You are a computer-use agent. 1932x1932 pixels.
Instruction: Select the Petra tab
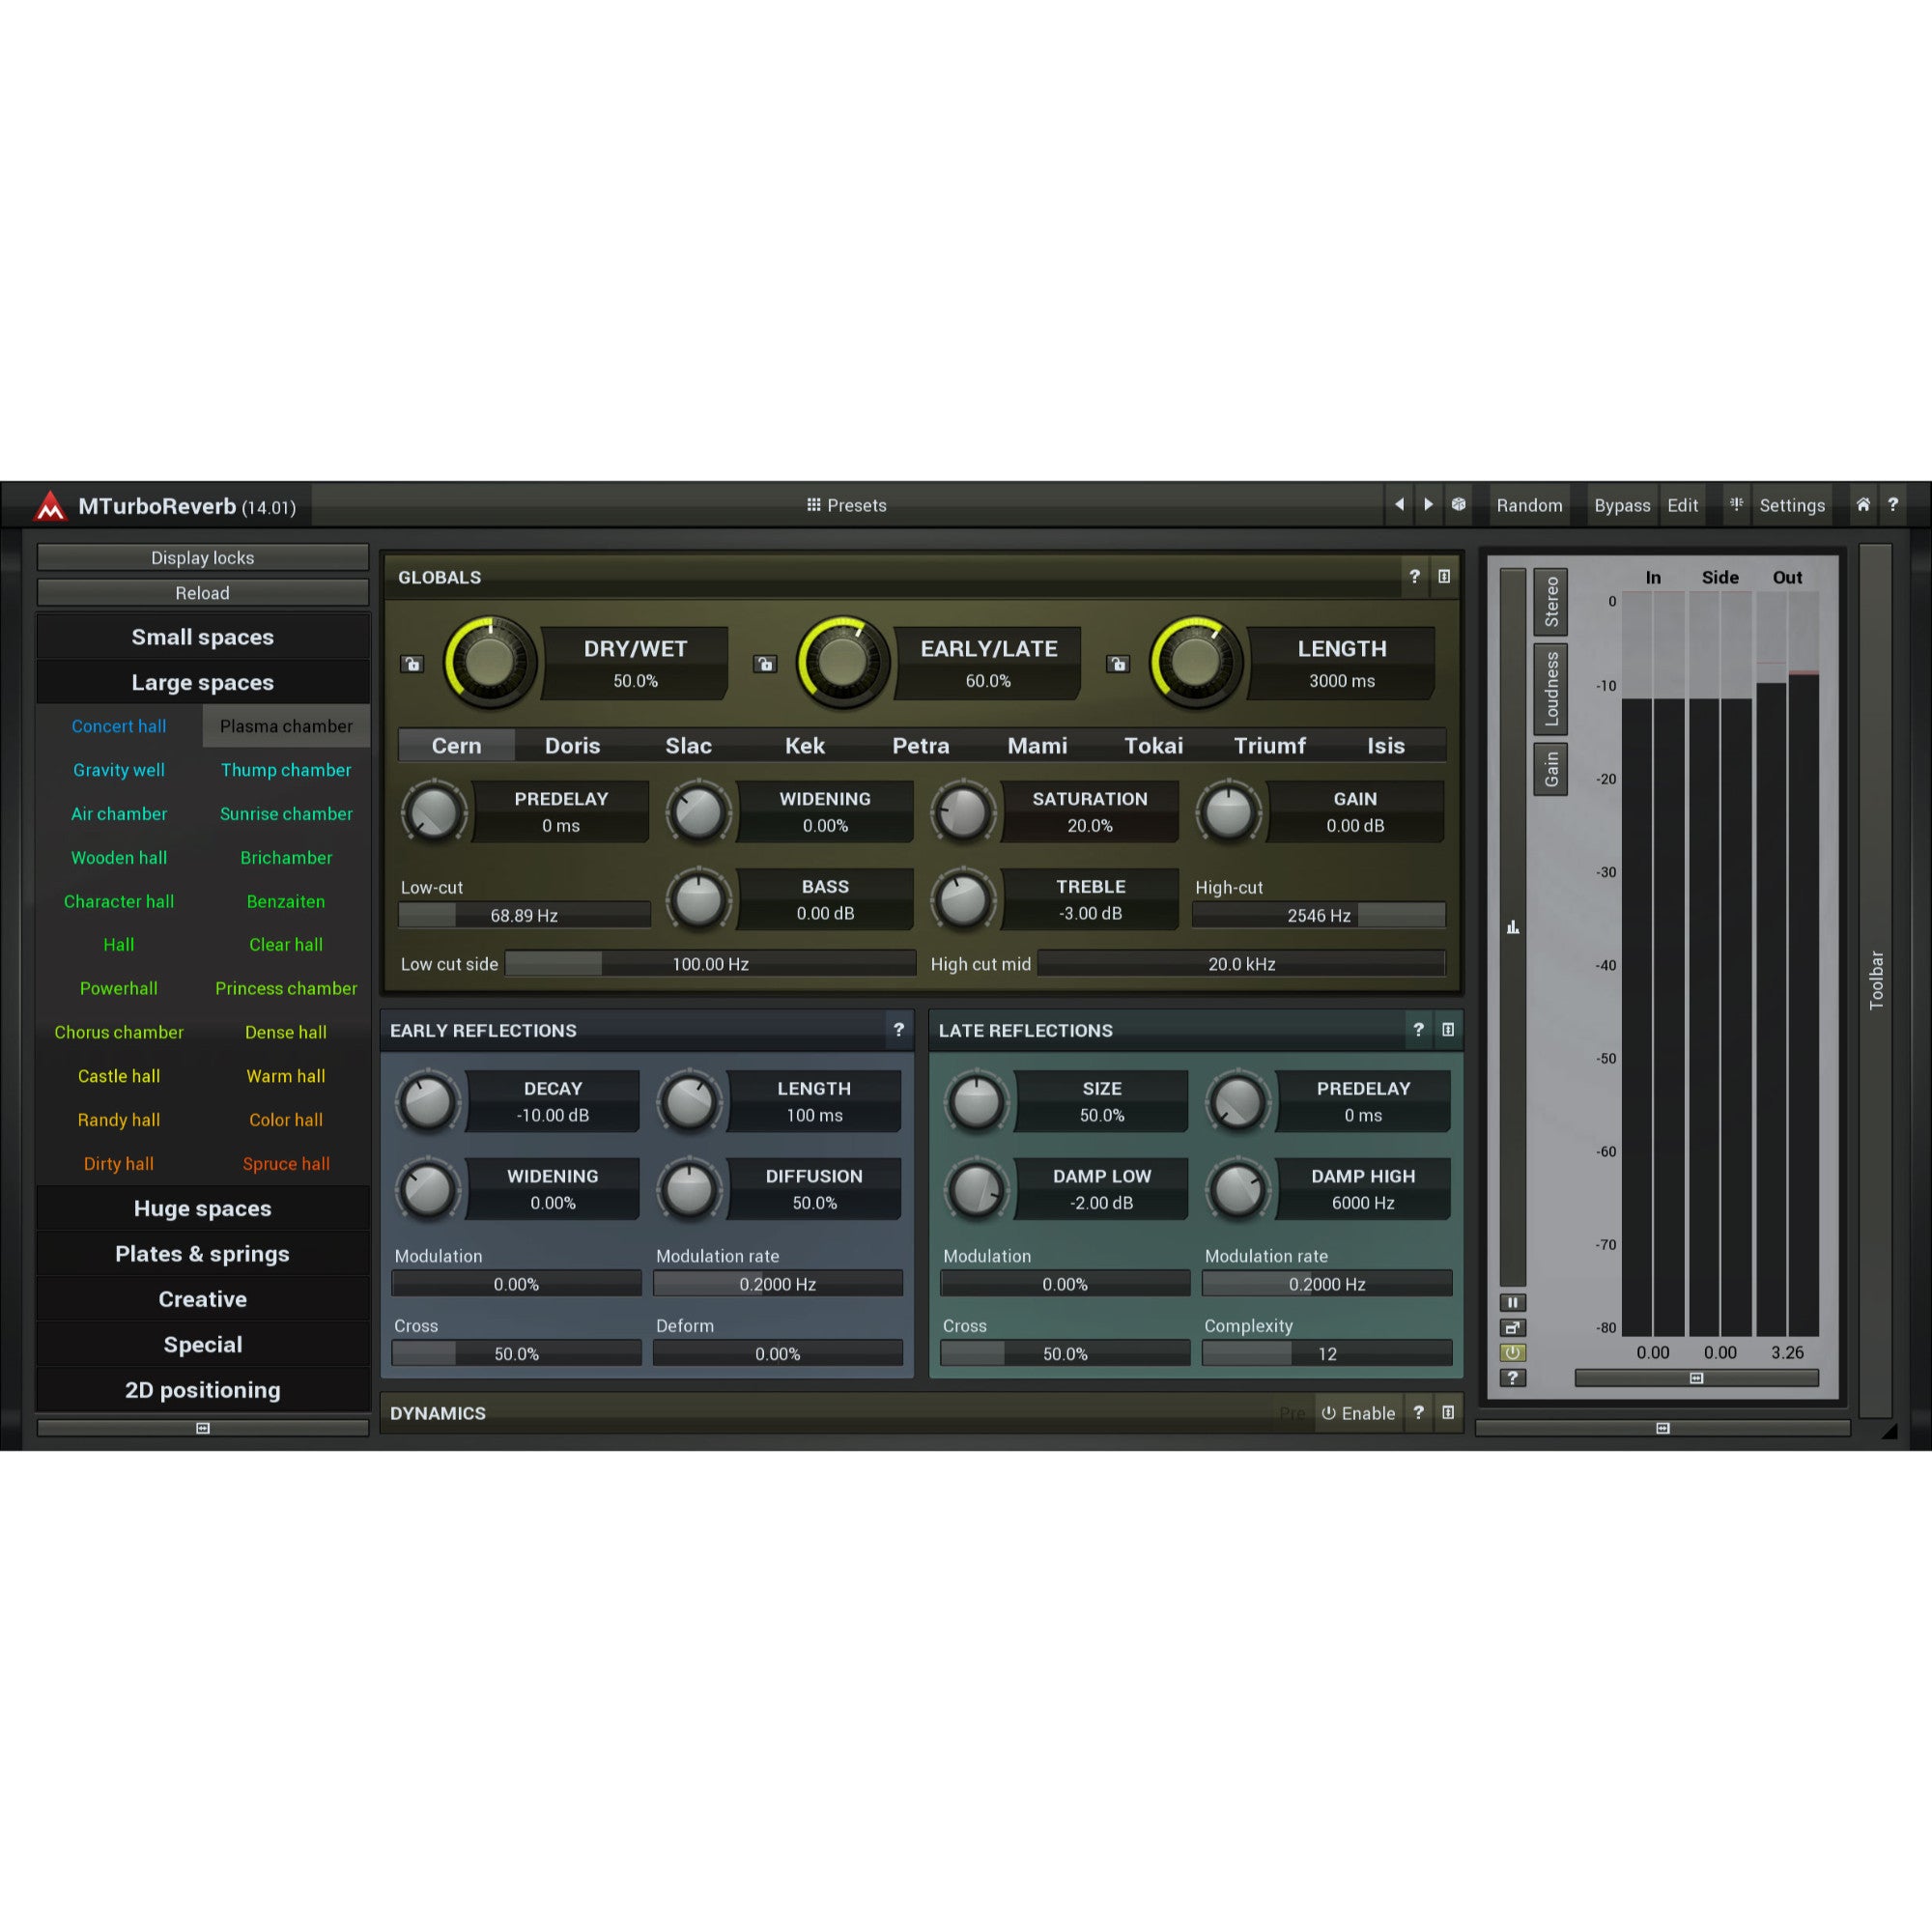[921, 745]
